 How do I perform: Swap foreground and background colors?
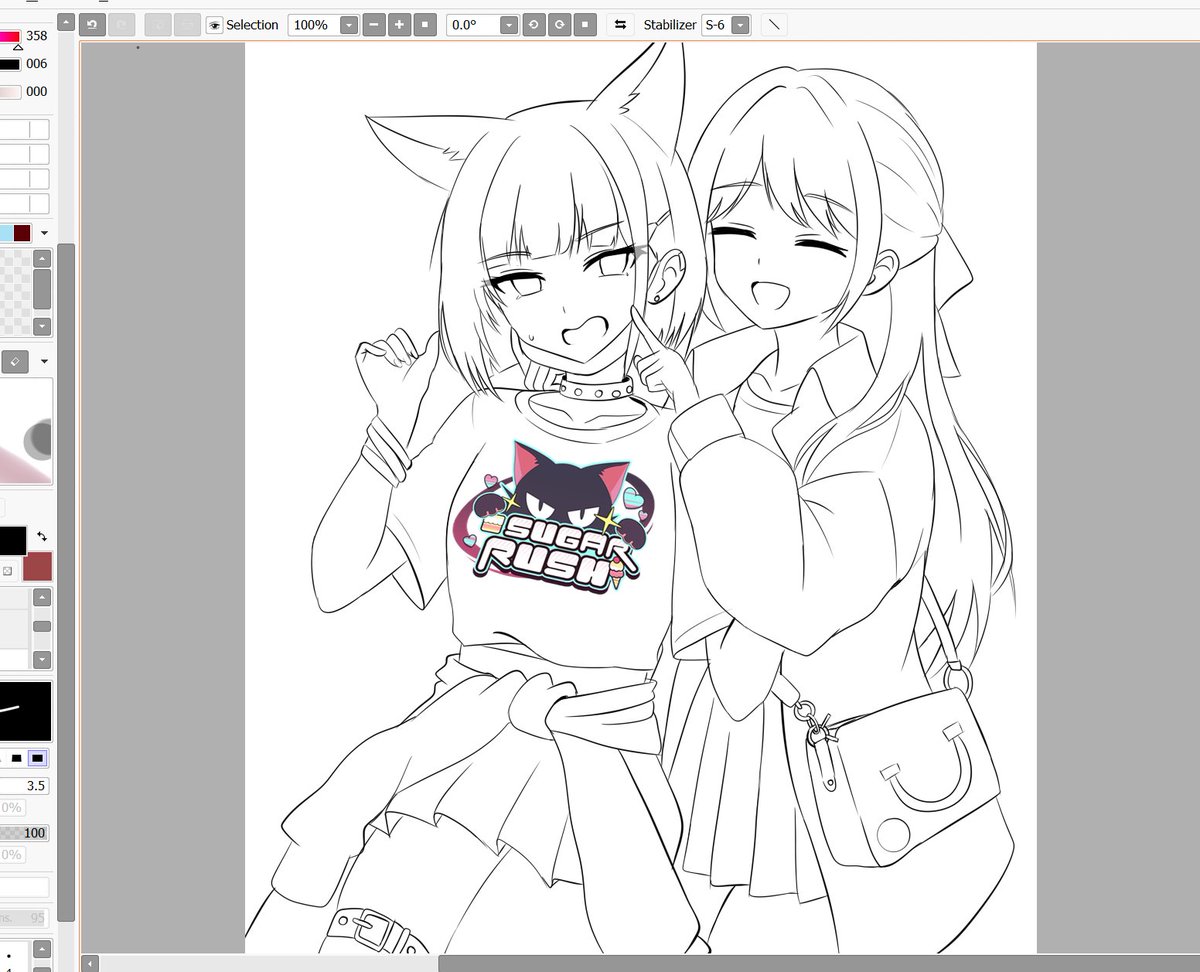[42, 536]
